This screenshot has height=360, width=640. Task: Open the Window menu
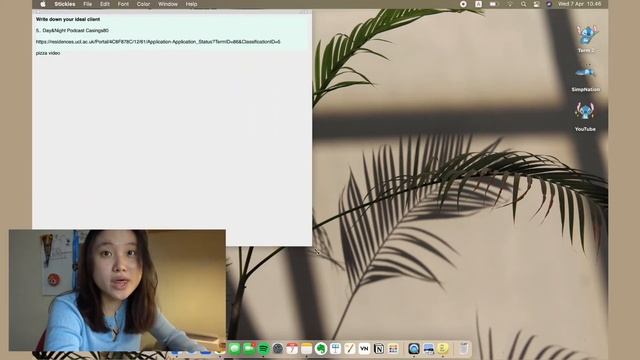[168, 4]
